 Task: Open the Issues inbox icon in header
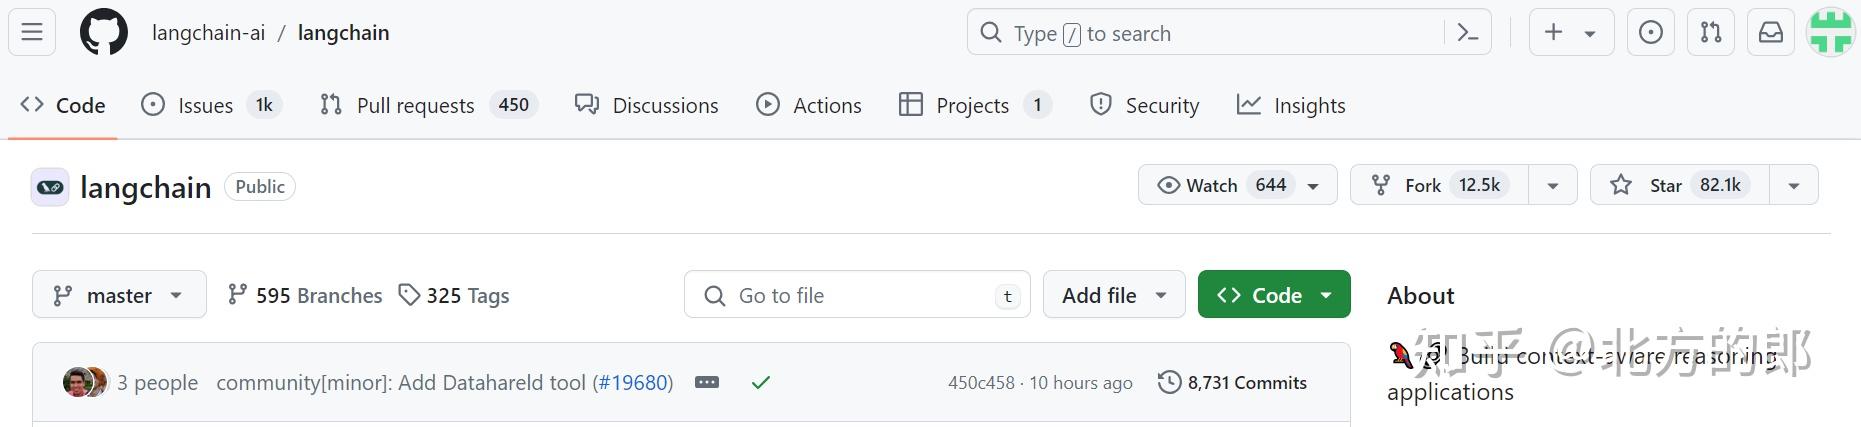1651,33
